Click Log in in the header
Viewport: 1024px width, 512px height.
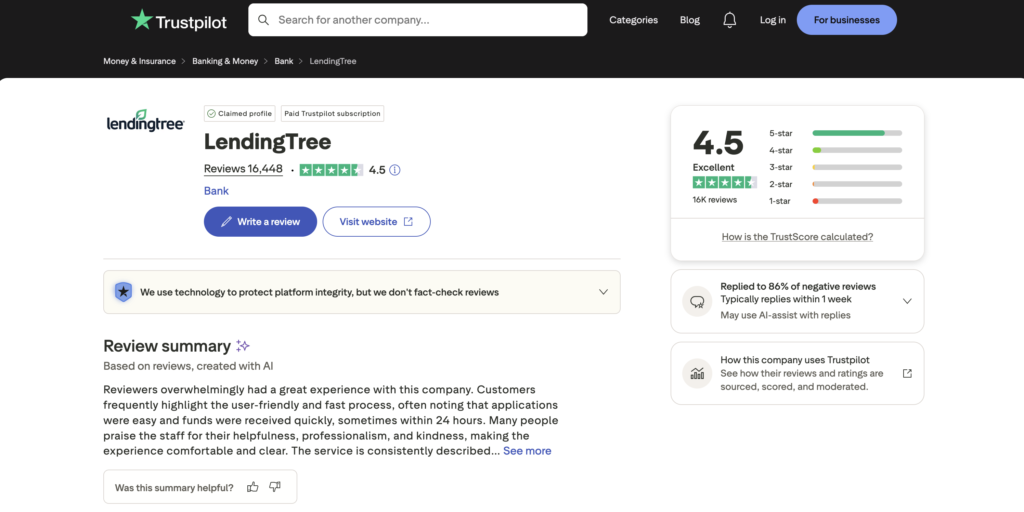pos(773,20)
